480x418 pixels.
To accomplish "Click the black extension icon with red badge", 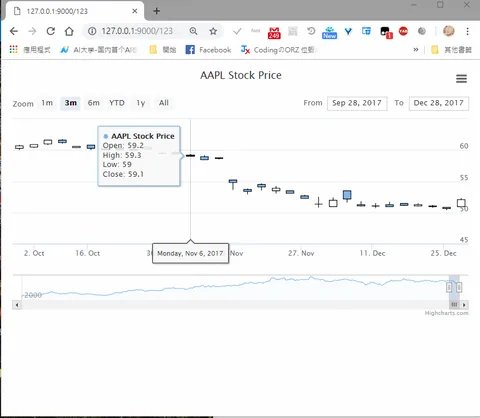I will point(386,32).
